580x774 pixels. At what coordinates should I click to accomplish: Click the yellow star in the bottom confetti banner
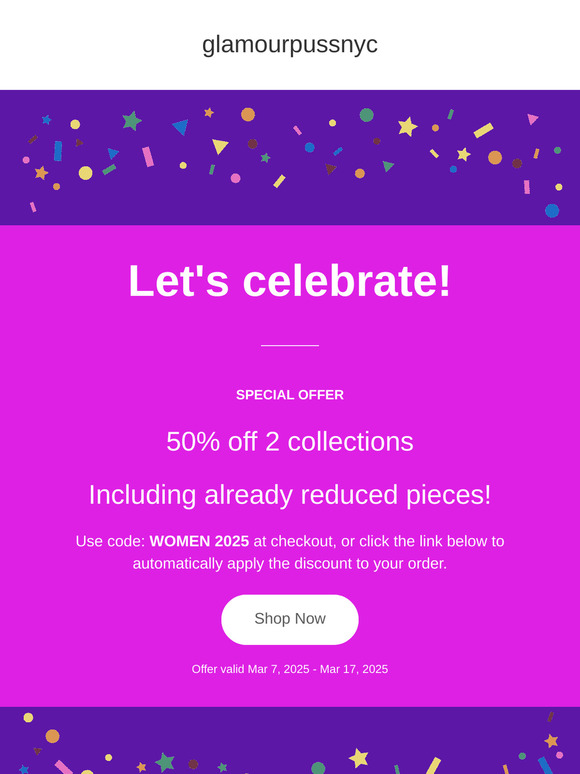[x=358, y=758]
